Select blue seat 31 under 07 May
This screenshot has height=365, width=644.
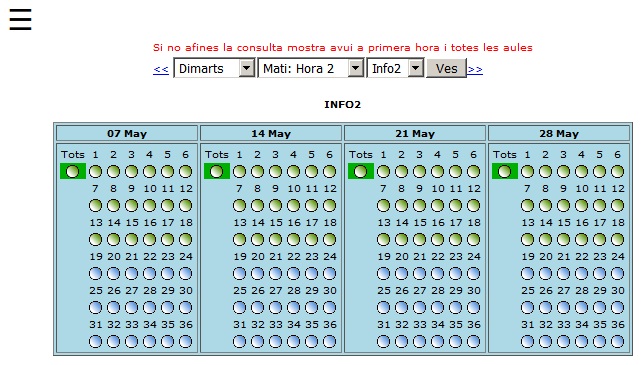coord(95,342)
